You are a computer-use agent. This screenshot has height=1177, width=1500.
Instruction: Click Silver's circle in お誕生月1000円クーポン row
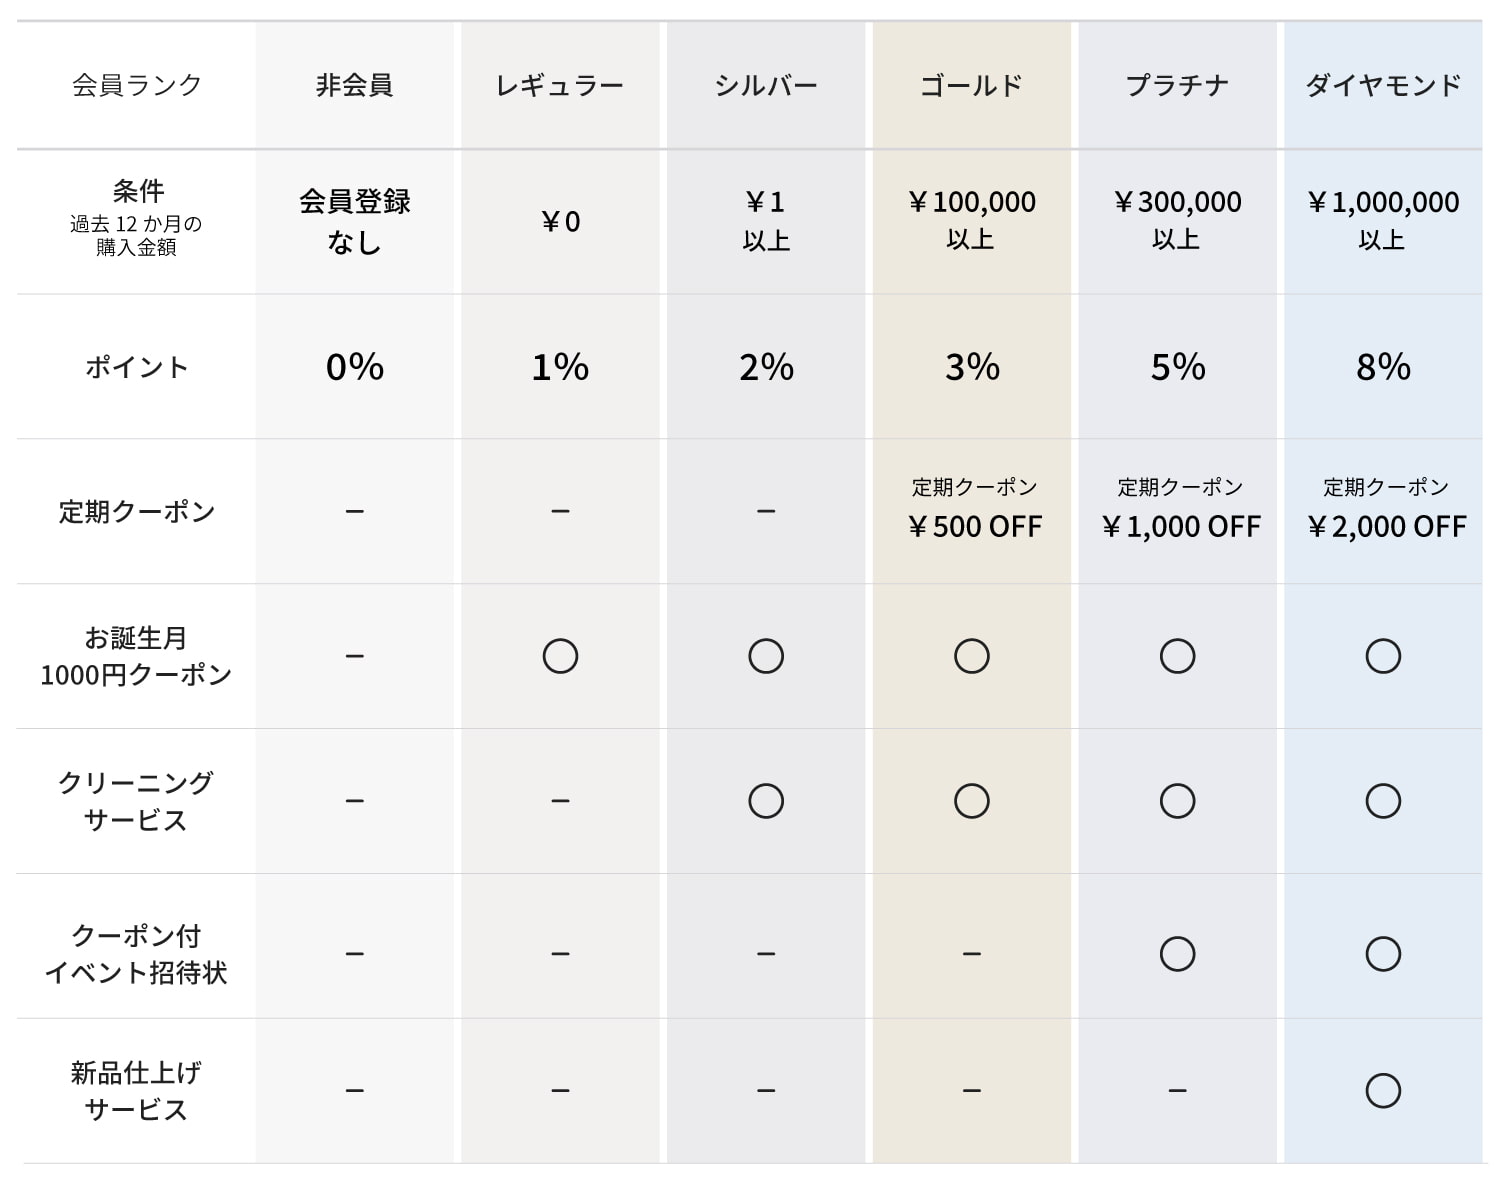point(766,656)
